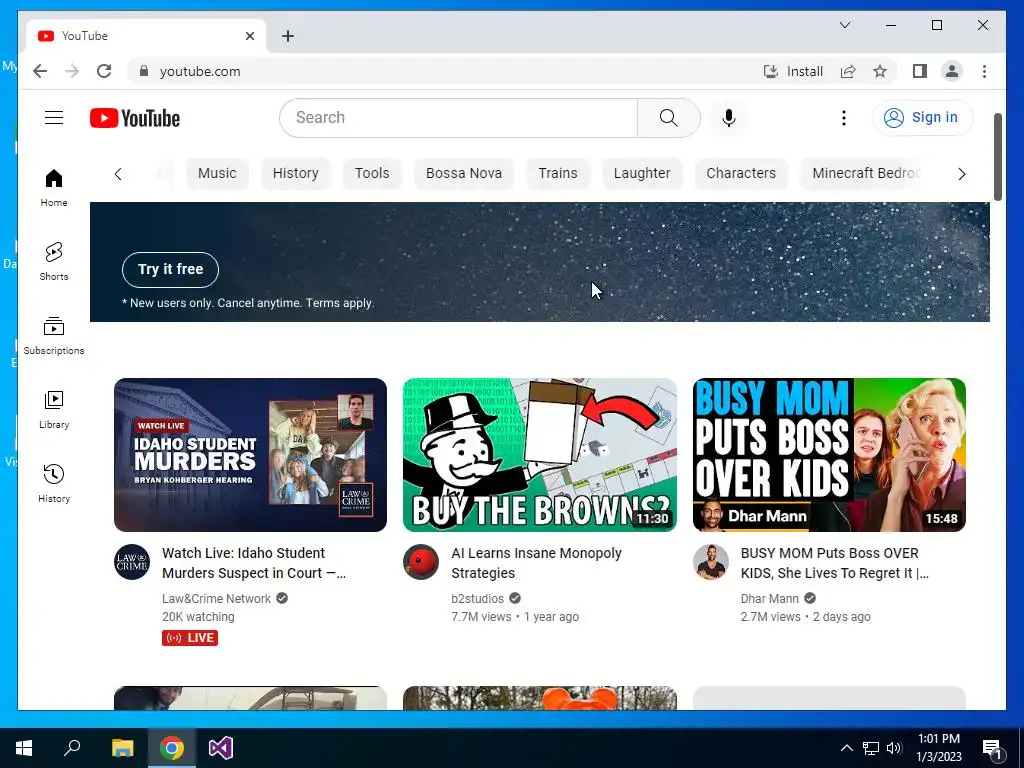Click Chrome back arrow

click(40, 71)
